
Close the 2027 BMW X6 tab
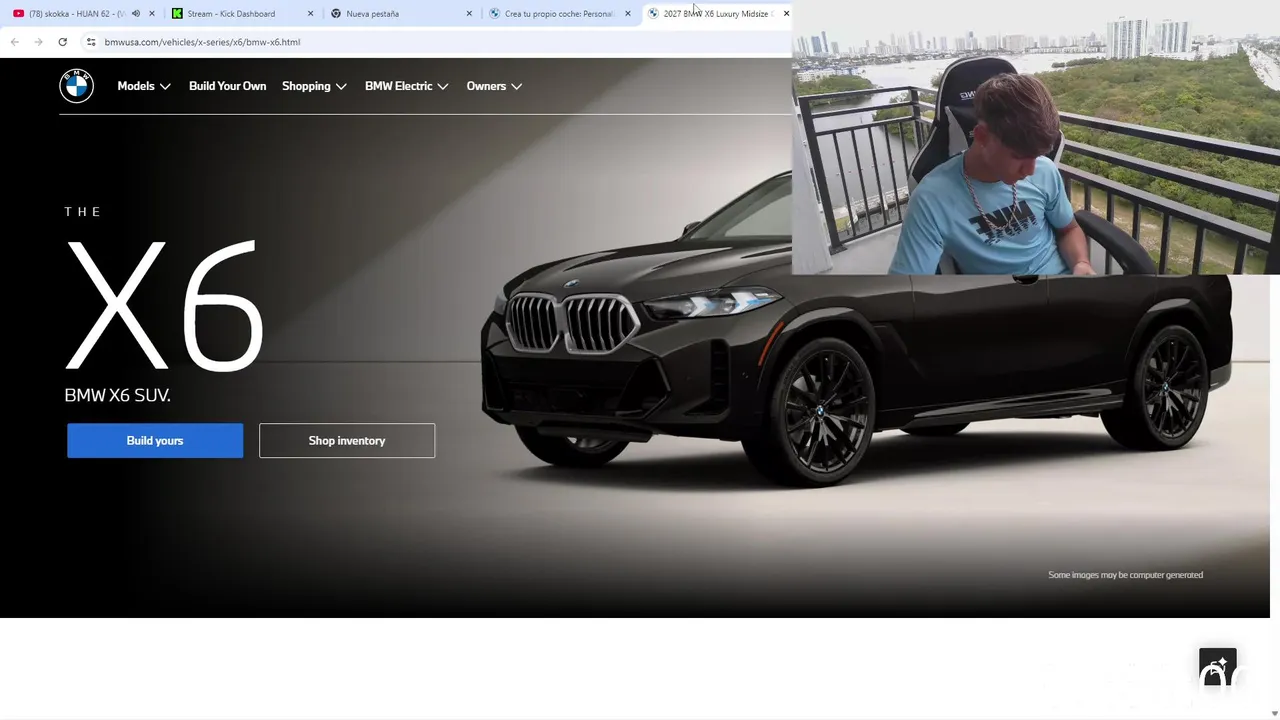(x=786, y=14)
